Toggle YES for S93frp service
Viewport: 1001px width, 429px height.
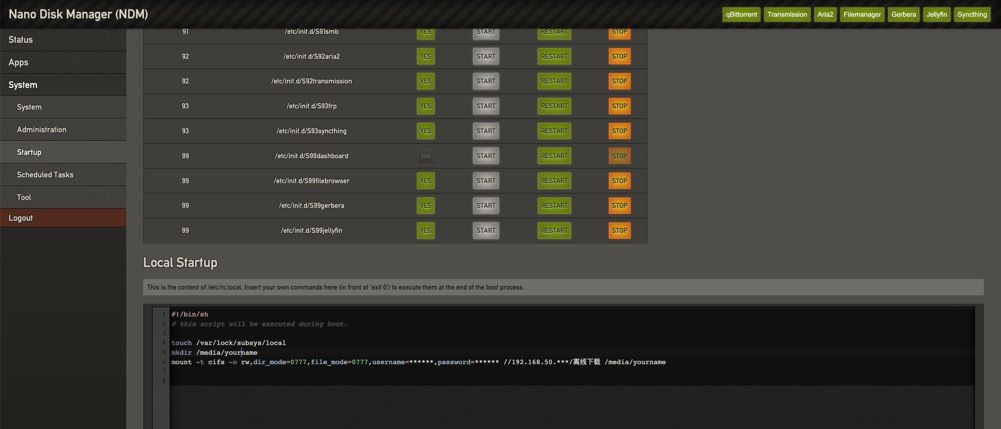[425, 106]
